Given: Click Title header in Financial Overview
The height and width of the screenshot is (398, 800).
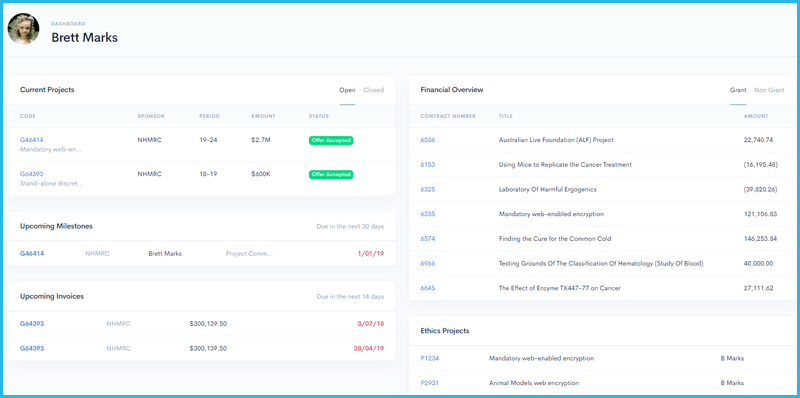Looking at the screenshot, I should (x=506, y=116).
